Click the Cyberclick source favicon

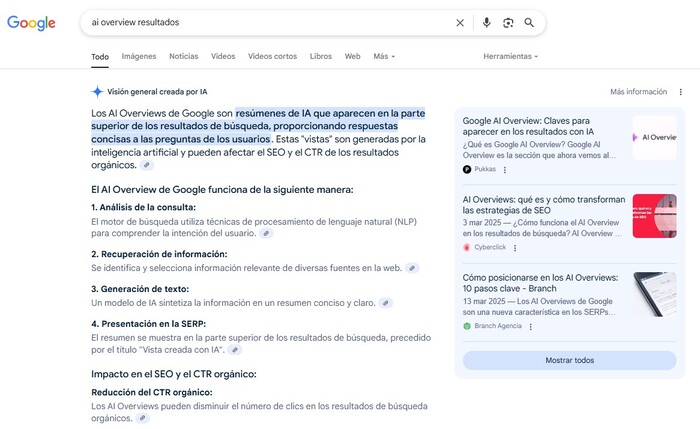(x=467, y=247)
